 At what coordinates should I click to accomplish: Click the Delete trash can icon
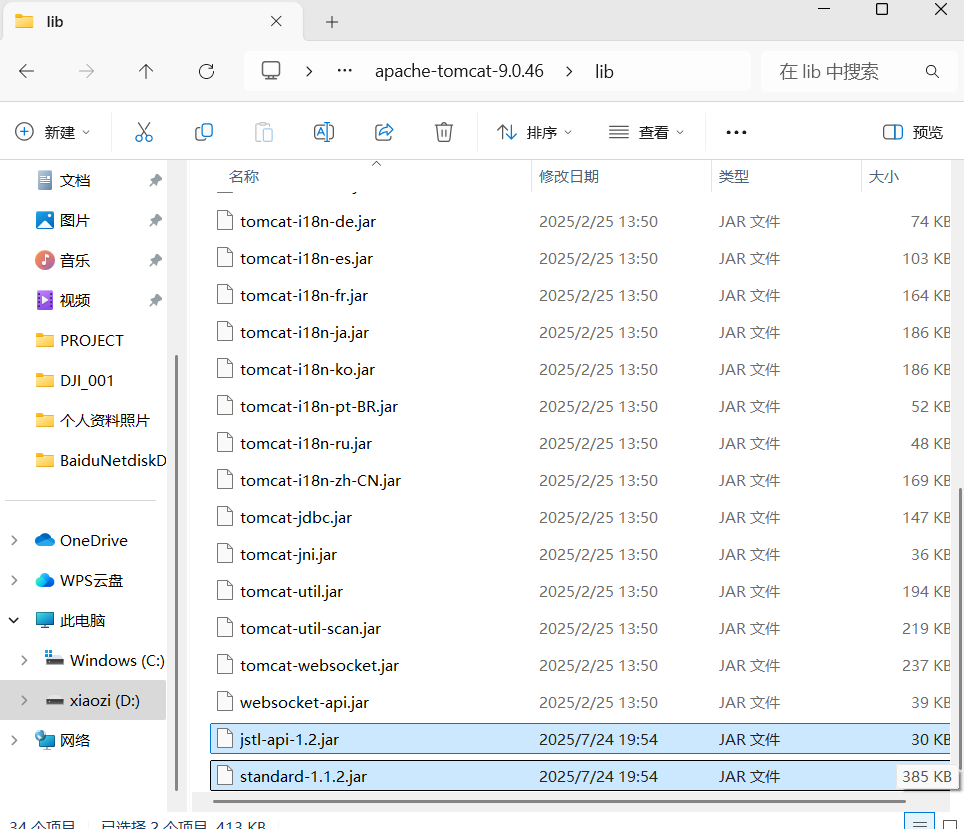(x=444, y=132)
